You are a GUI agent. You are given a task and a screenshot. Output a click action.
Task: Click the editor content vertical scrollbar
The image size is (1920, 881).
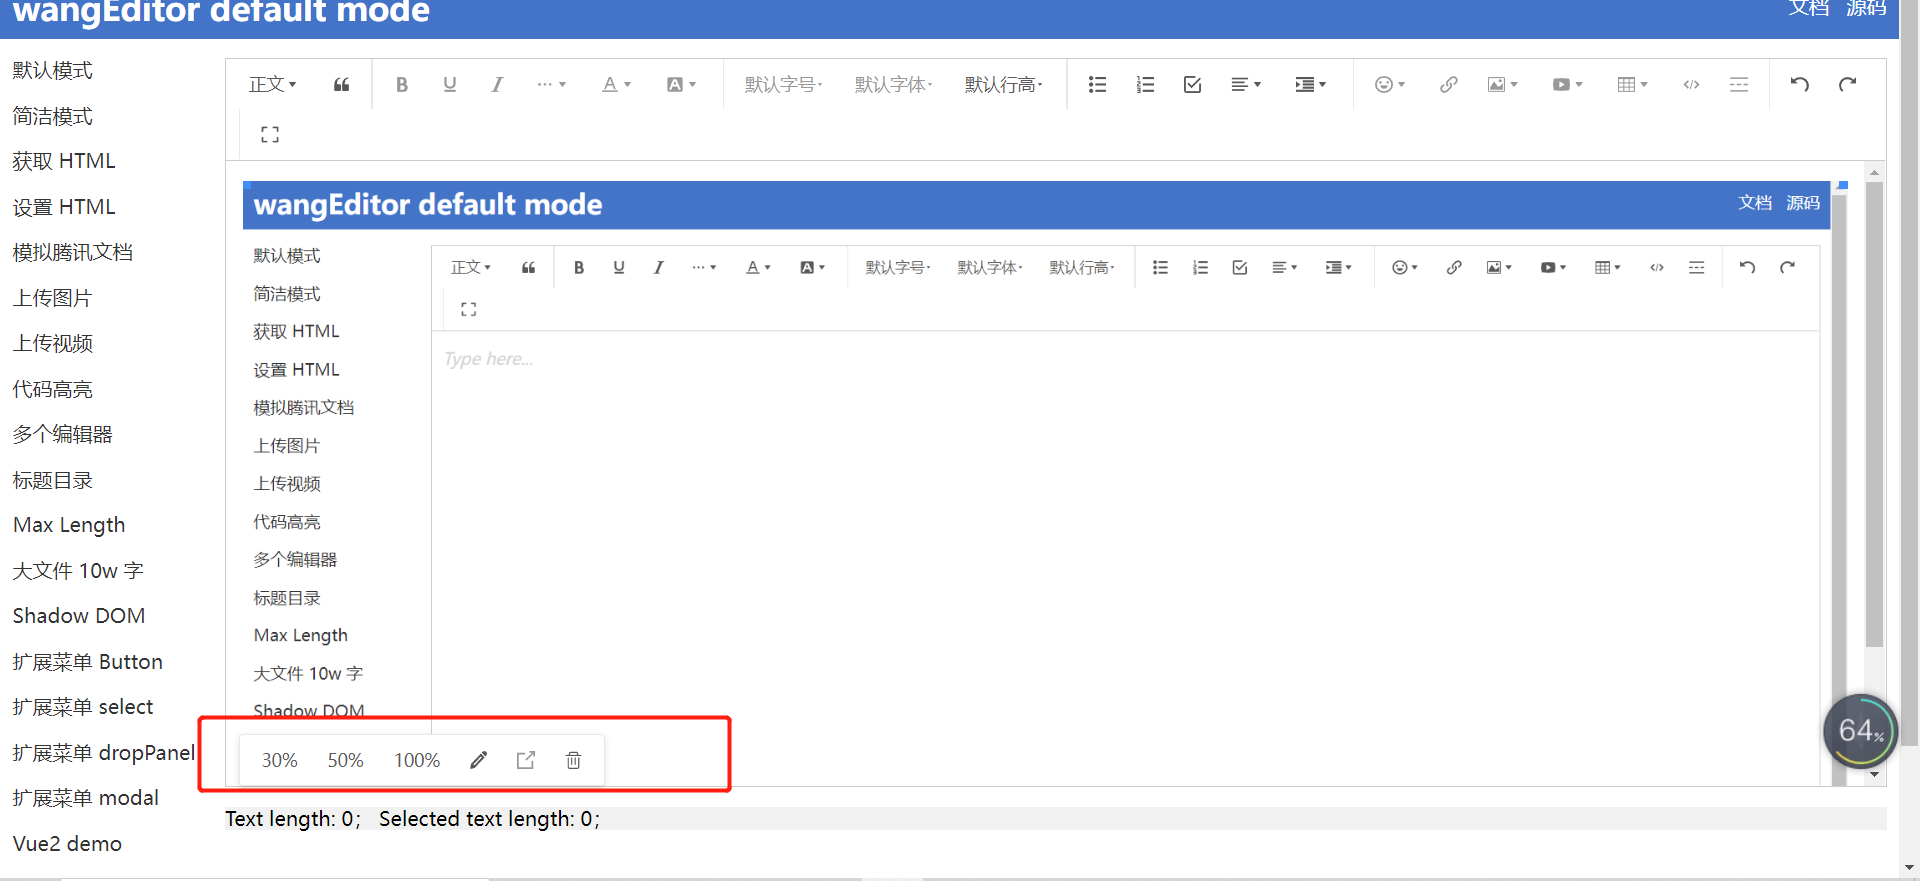click(1875, 414)
